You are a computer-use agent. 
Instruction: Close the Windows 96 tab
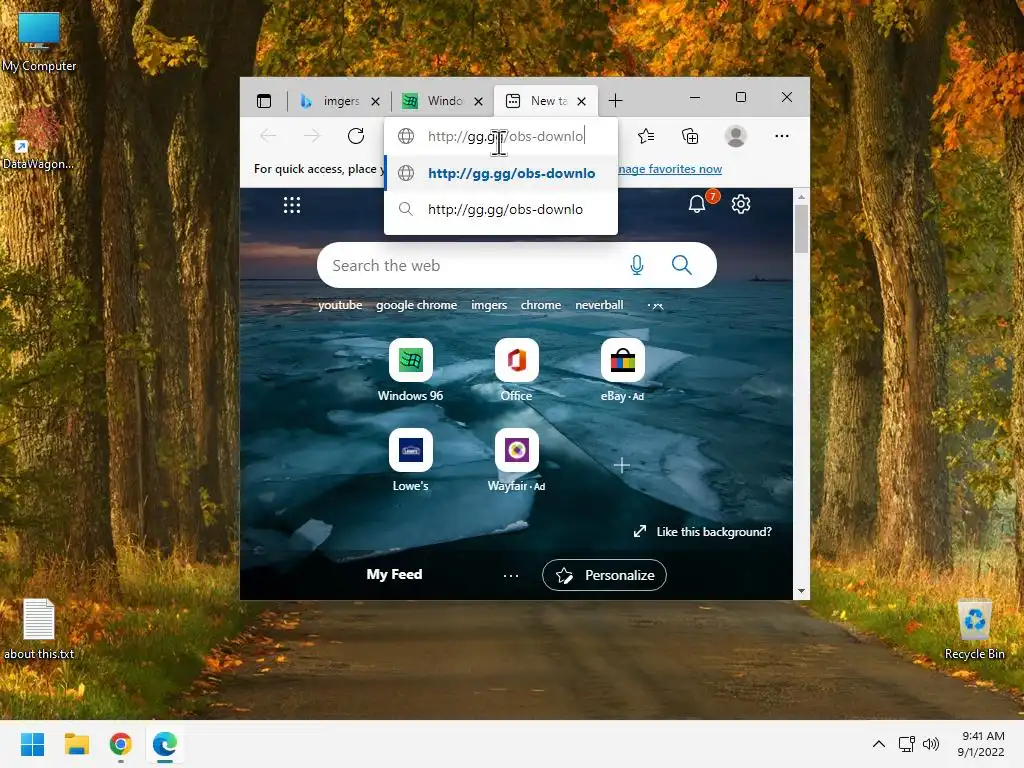click(479, 101)
